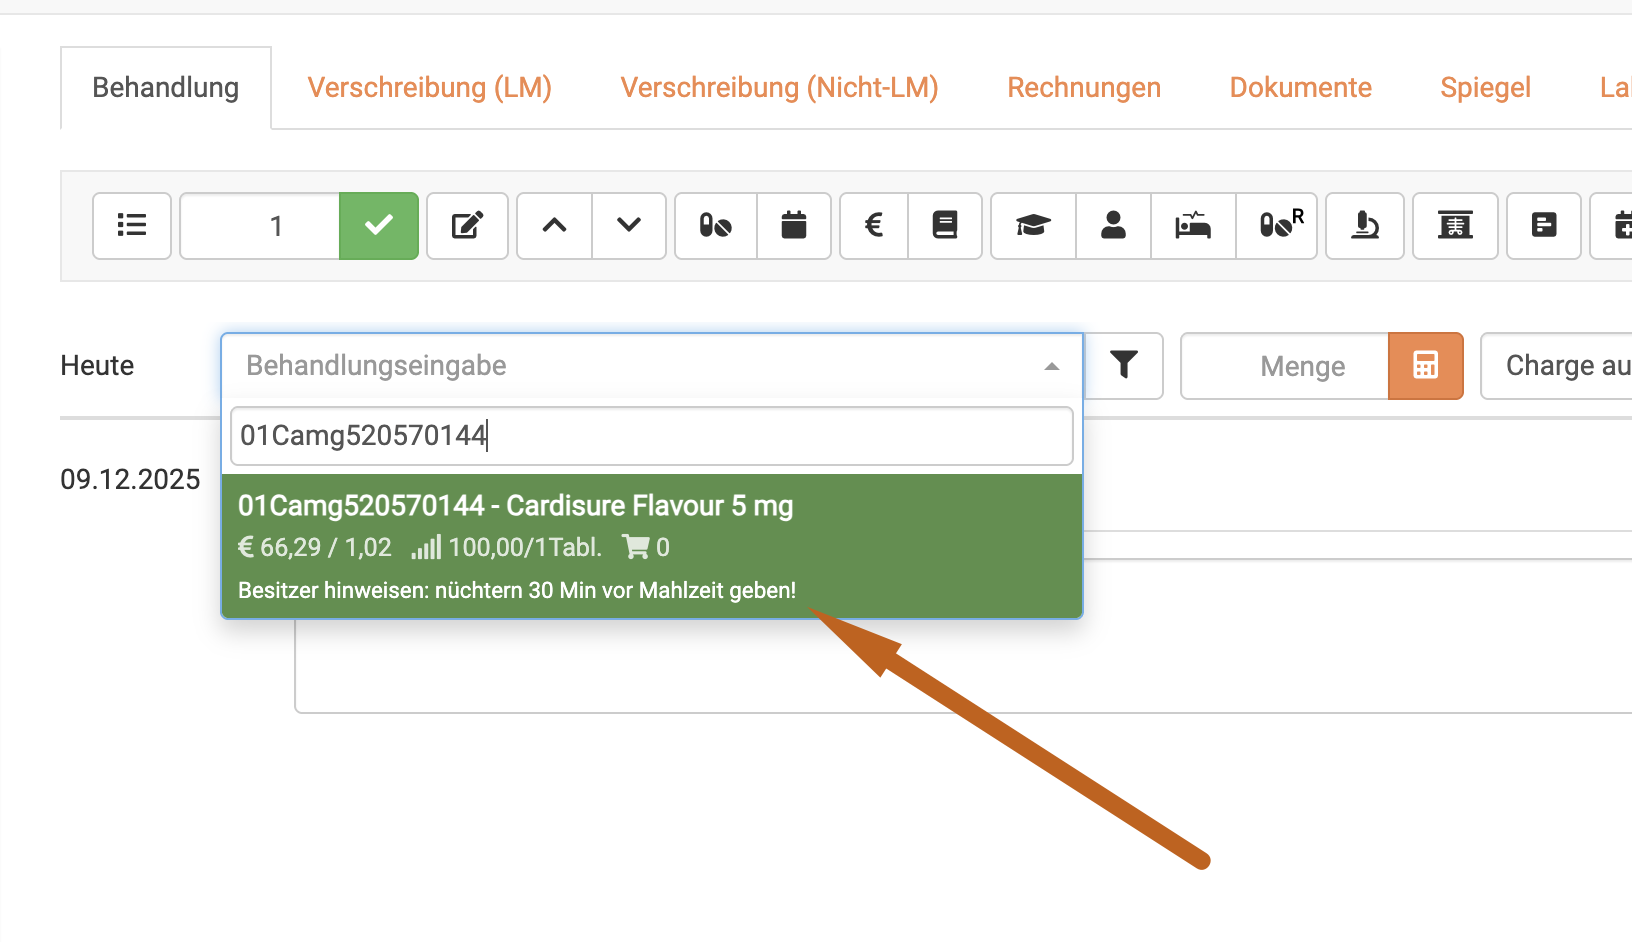Click the list view icon in toolbar
Screen dimensions: 1632x942
tap(132, 226)
